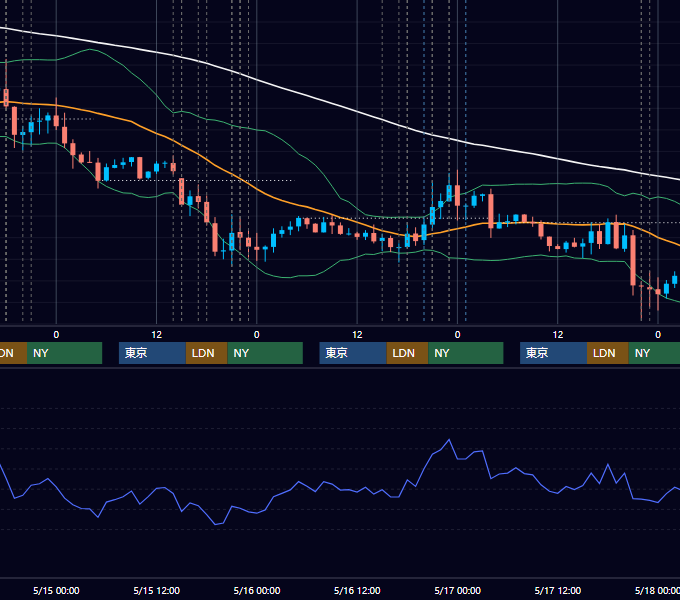Click the 5/16 LDN session block

pos(407,353)
